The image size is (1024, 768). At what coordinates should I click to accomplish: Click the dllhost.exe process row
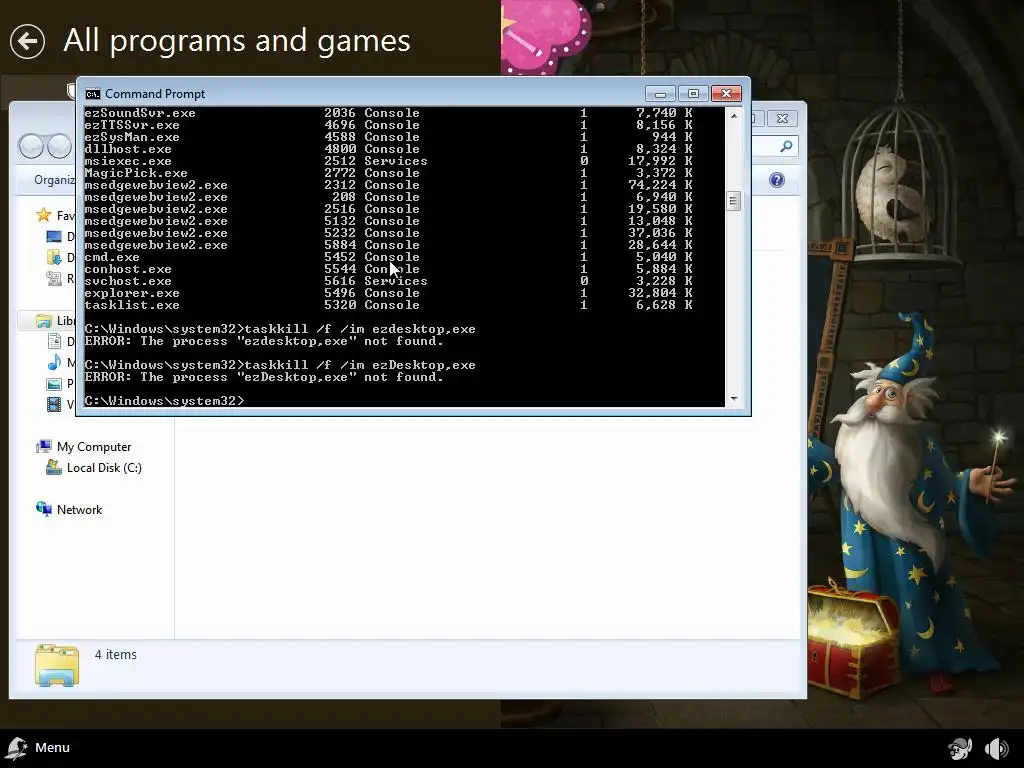click(x=388, y=149)
